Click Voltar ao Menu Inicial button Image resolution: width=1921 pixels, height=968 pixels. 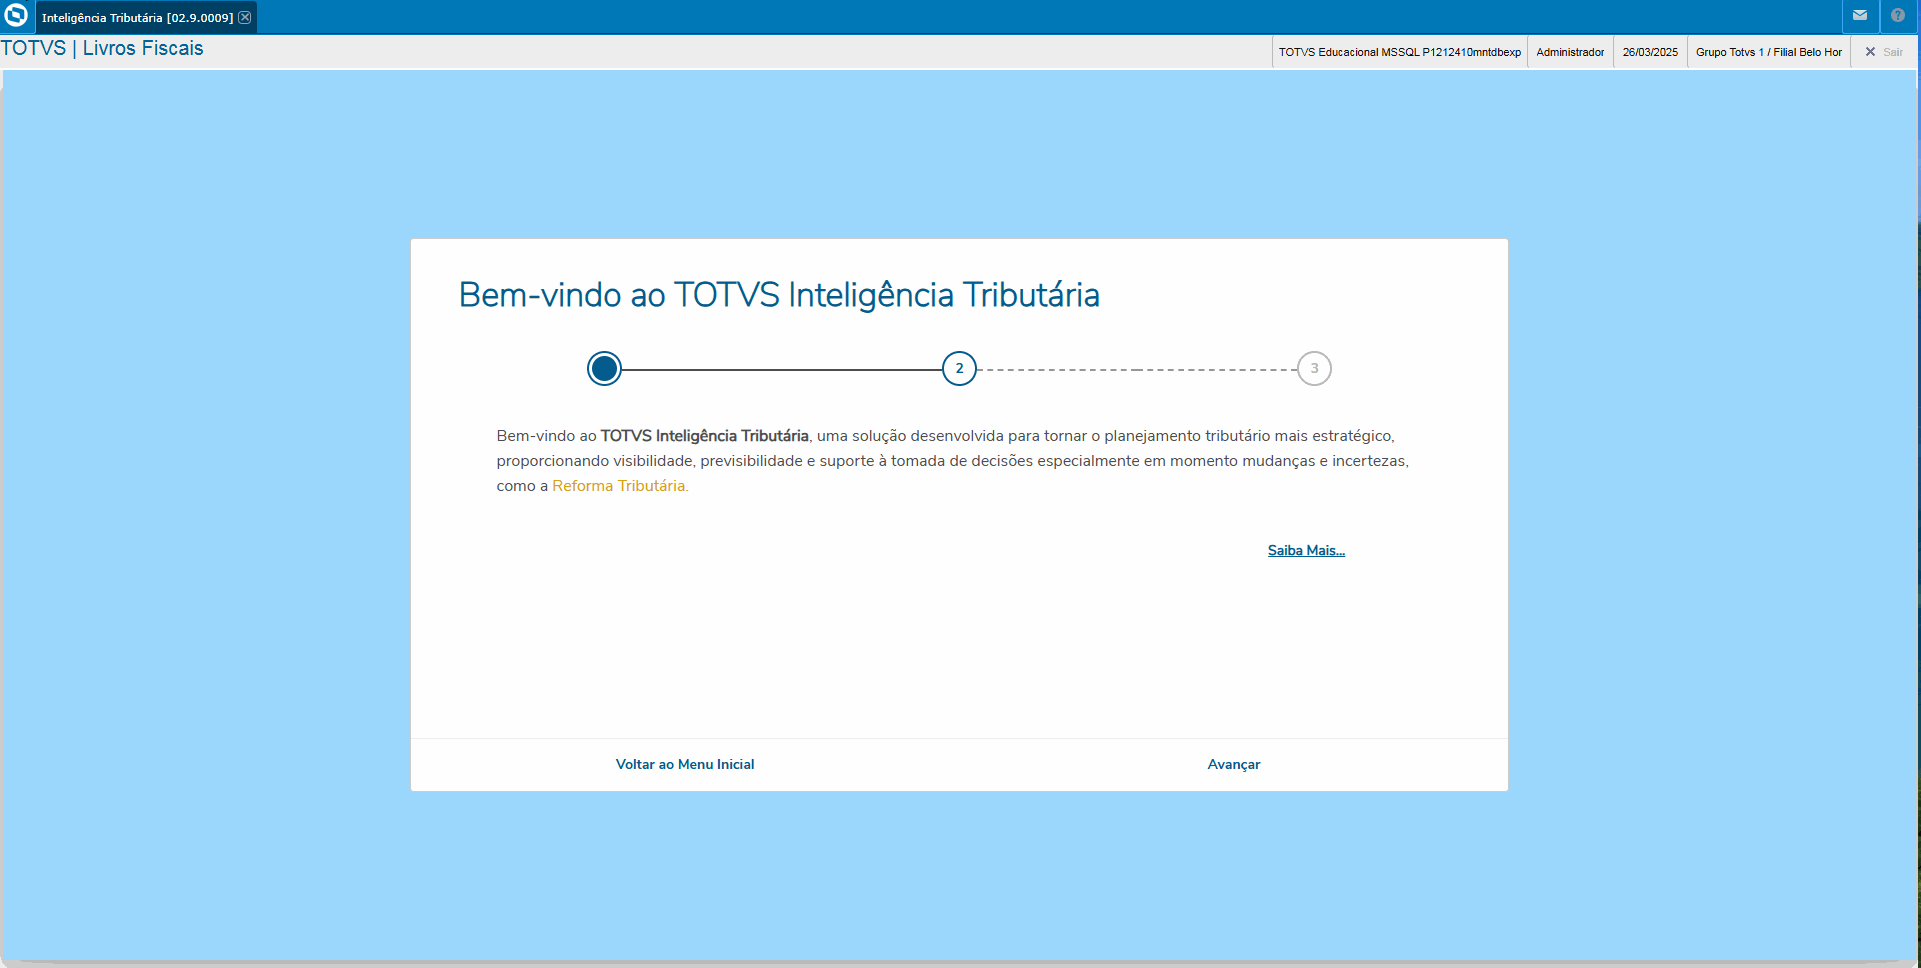685,764
